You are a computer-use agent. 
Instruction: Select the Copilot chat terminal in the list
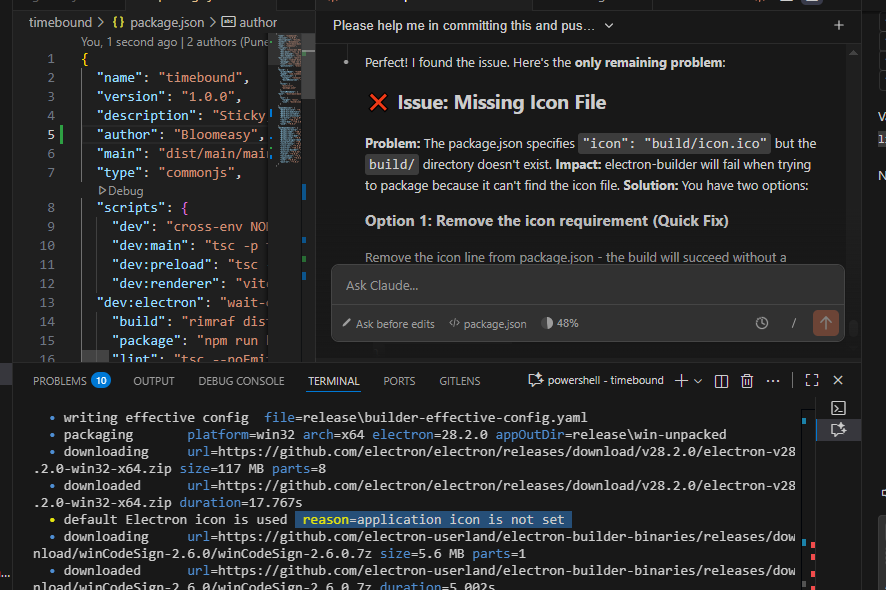tap(838, 430)
